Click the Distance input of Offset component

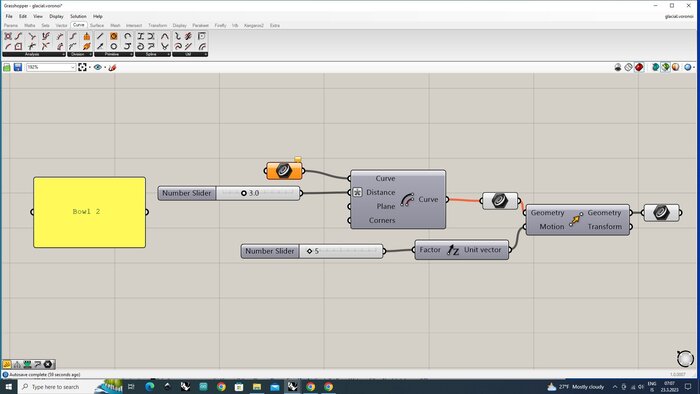click(x=380, y=192)
